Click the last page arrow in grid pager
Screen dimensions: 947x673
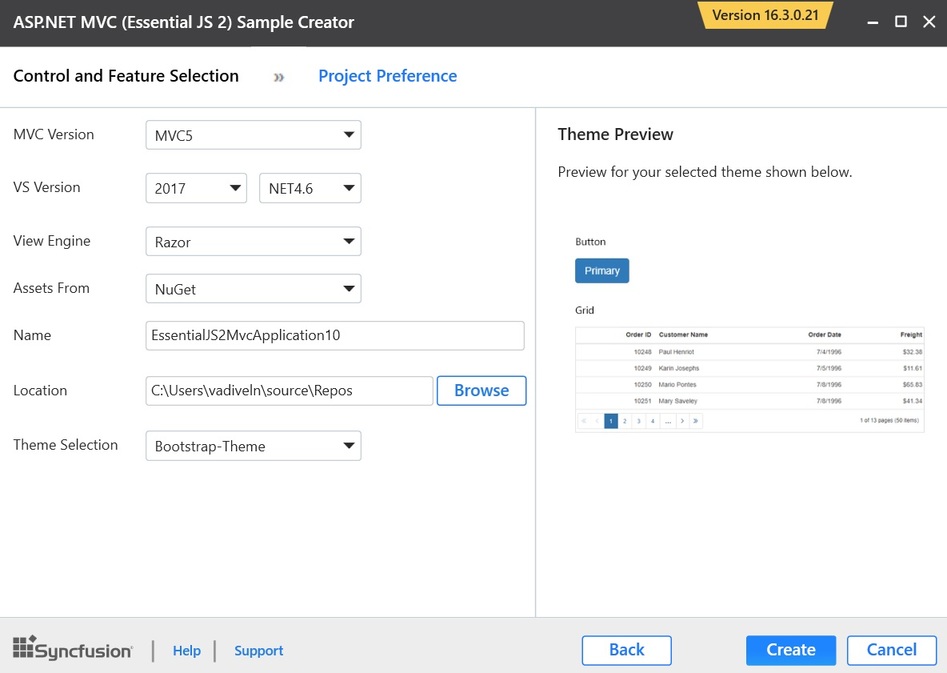696,421
